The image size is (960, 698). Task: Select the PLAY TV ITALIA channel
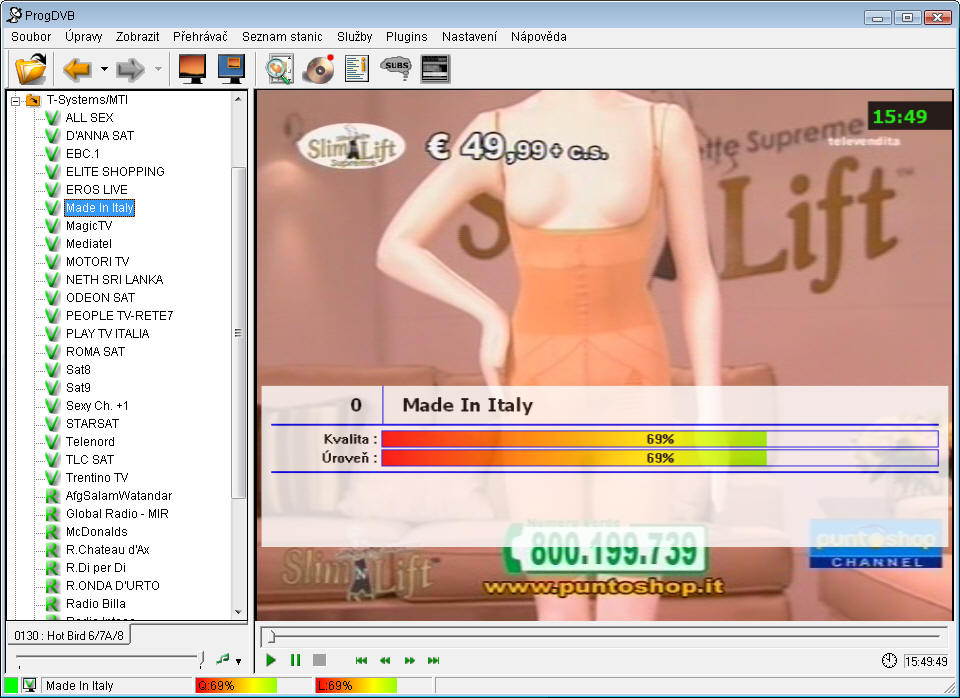pos(107,334)
